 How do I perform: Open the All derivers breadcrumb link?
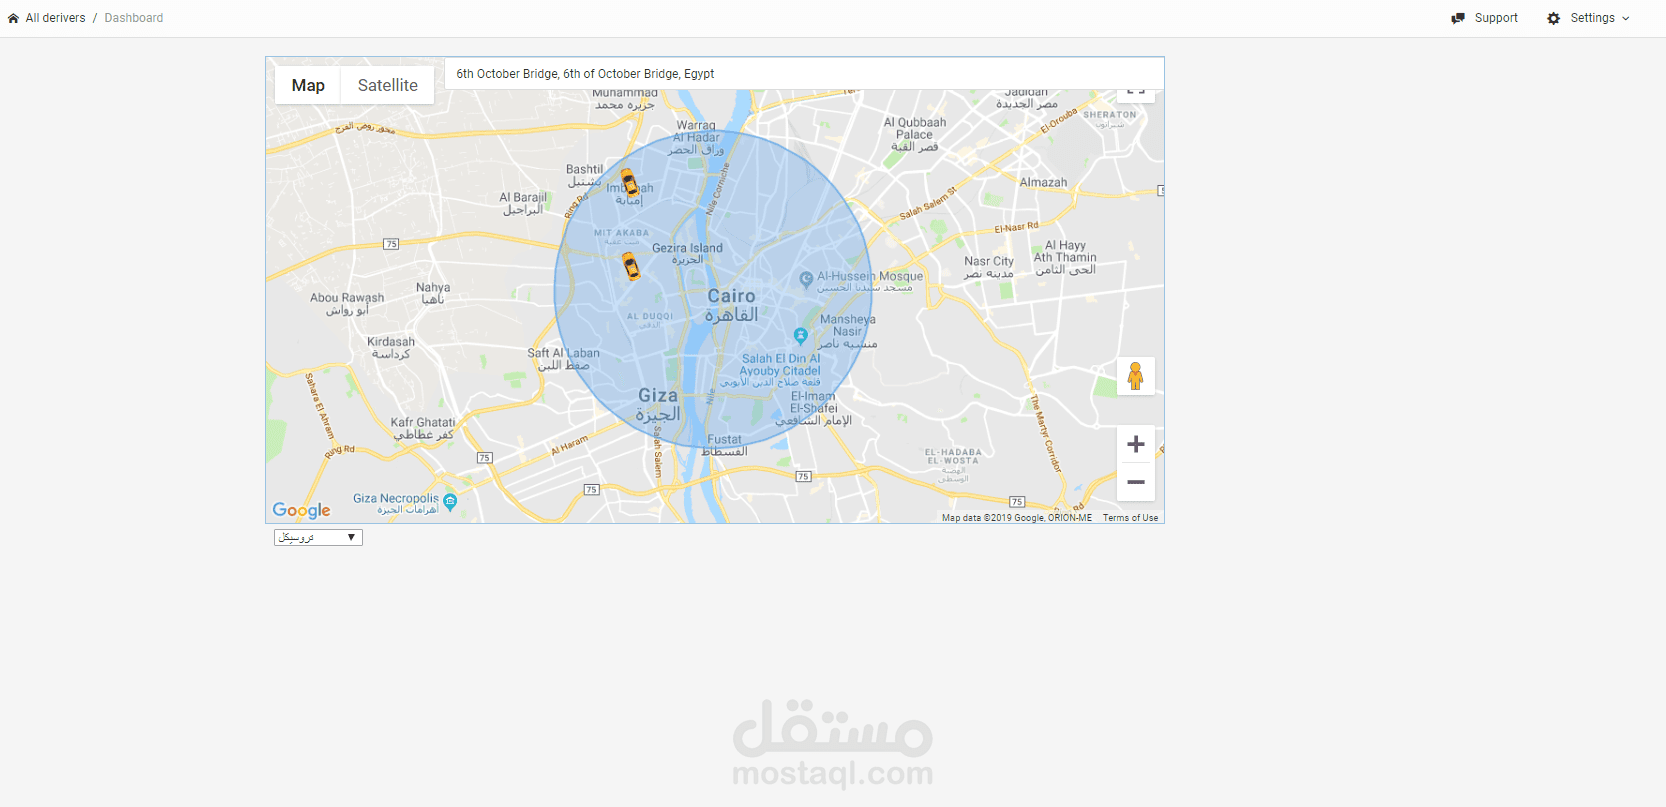55,18
